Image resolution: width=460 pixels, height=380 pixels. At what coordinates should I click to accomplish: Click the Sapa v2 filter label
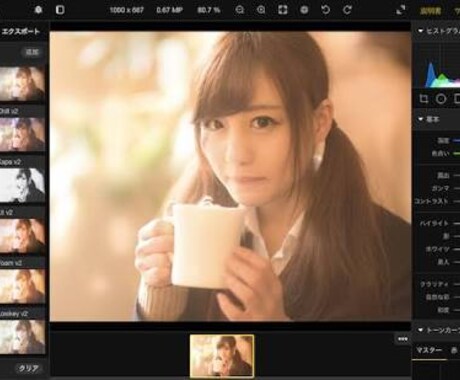(x=11, y=162)
